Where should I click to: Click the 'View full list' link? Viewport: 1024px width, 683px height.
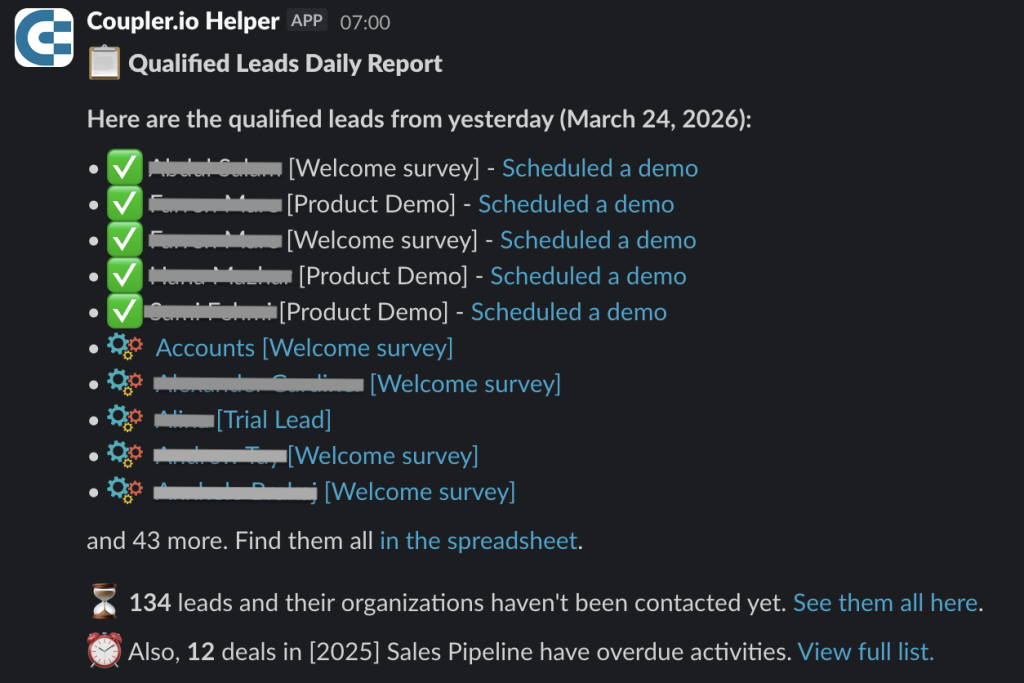(x=866, y=652)
